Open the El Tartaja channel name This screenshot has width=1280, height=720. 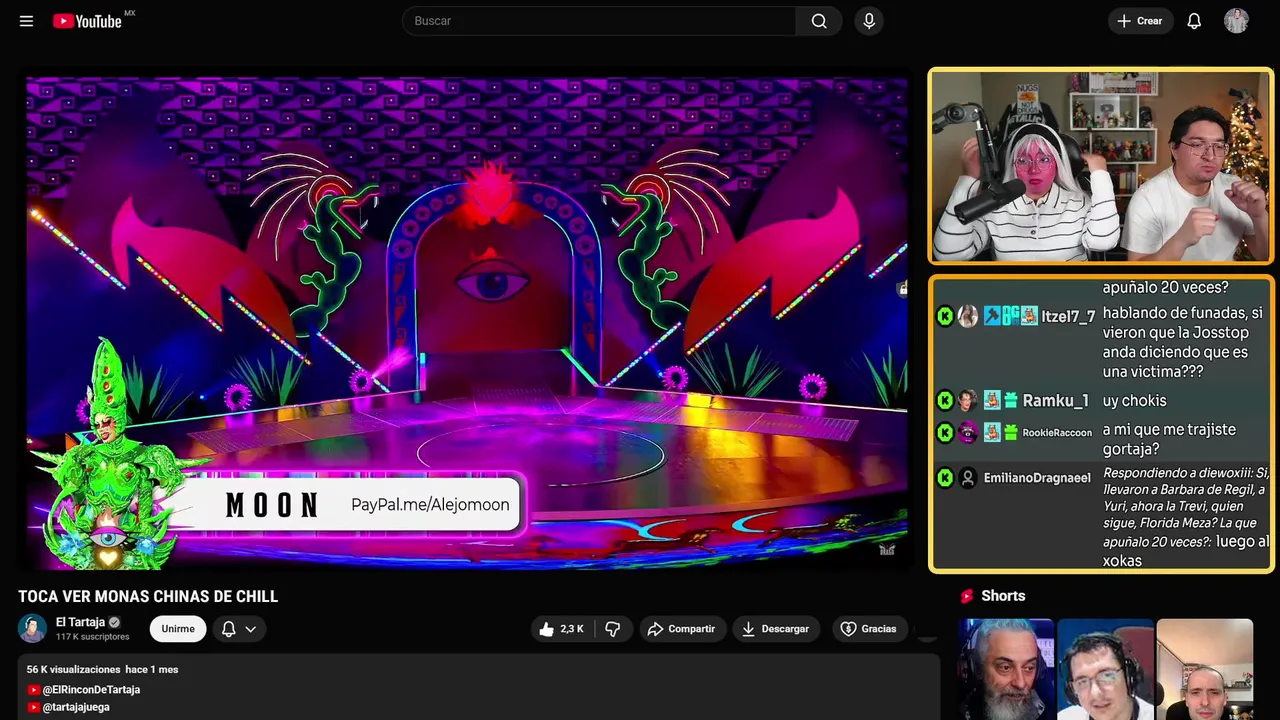tap(80, 622)
